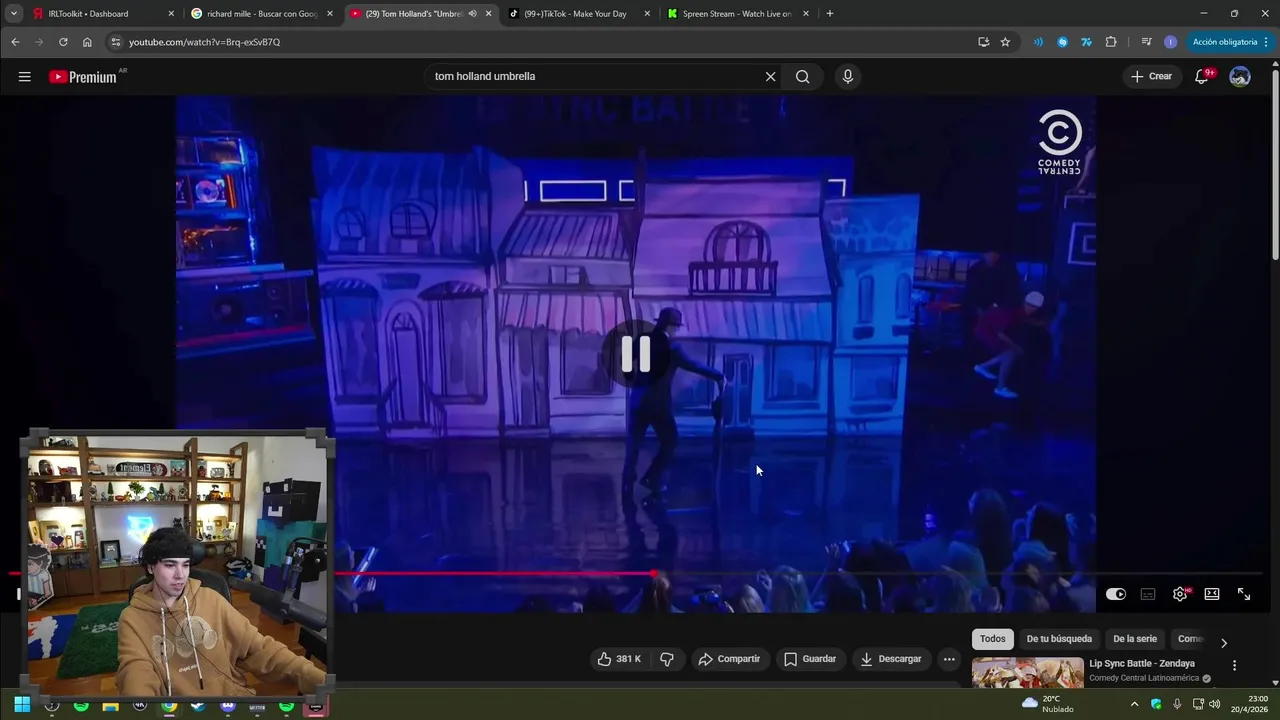The height and width of the screenshot is (720, 1280).
Task: View site information icon
Action: (x=116, y=42)
